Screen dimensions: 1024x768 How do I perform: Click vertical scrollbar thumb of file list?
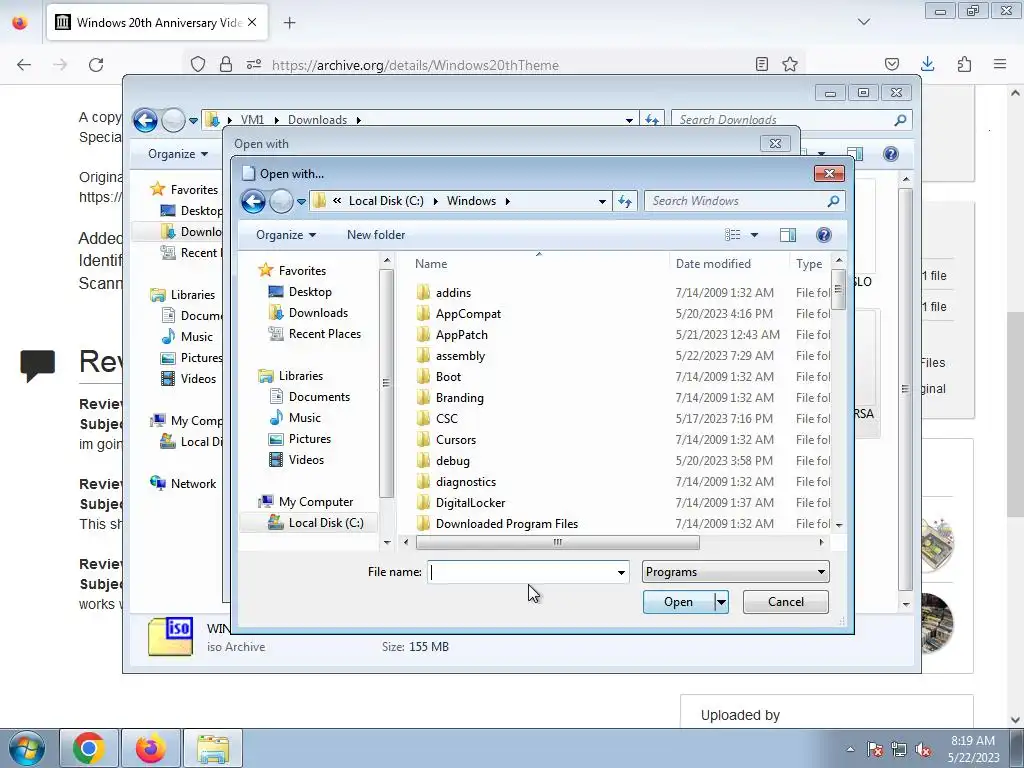839,289
